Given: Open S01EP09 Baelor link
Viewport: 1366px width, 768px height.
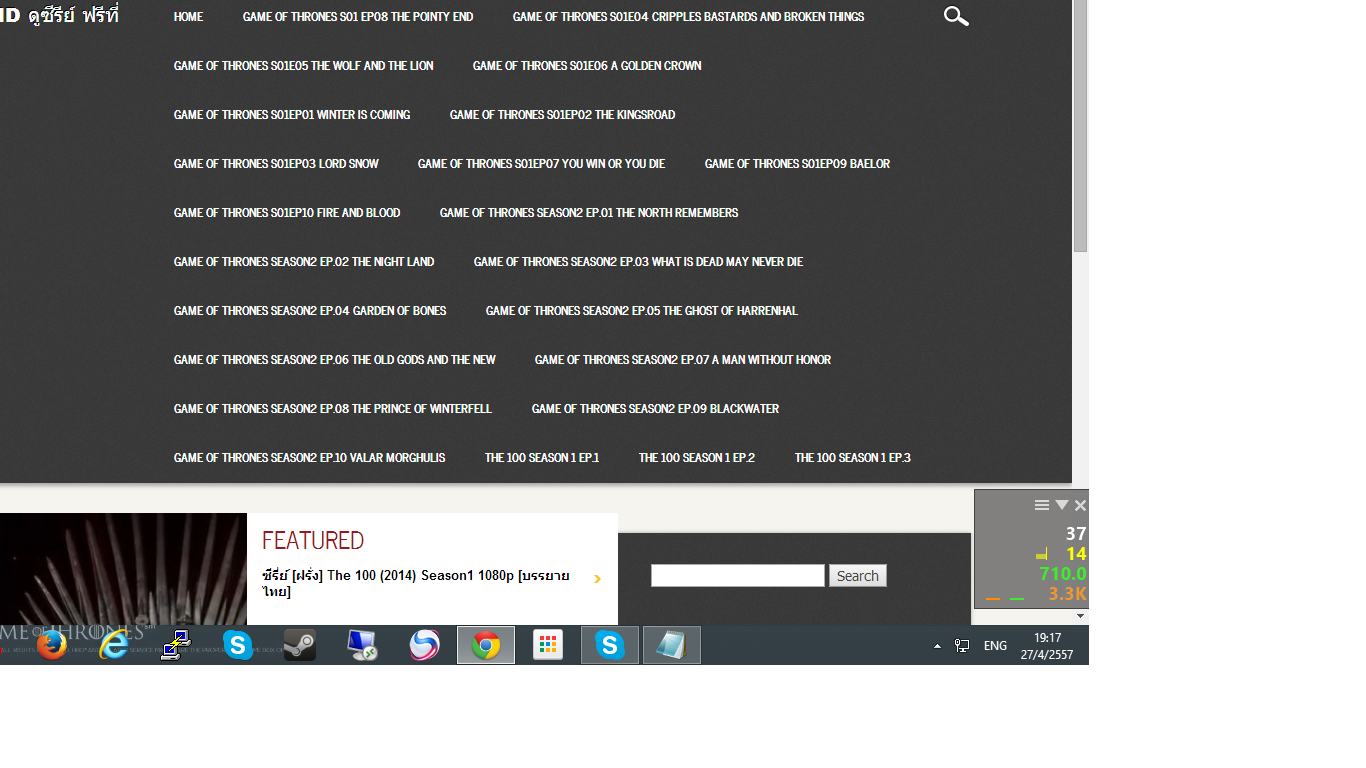Looking at the screenshot, I should tap(797, 164).
